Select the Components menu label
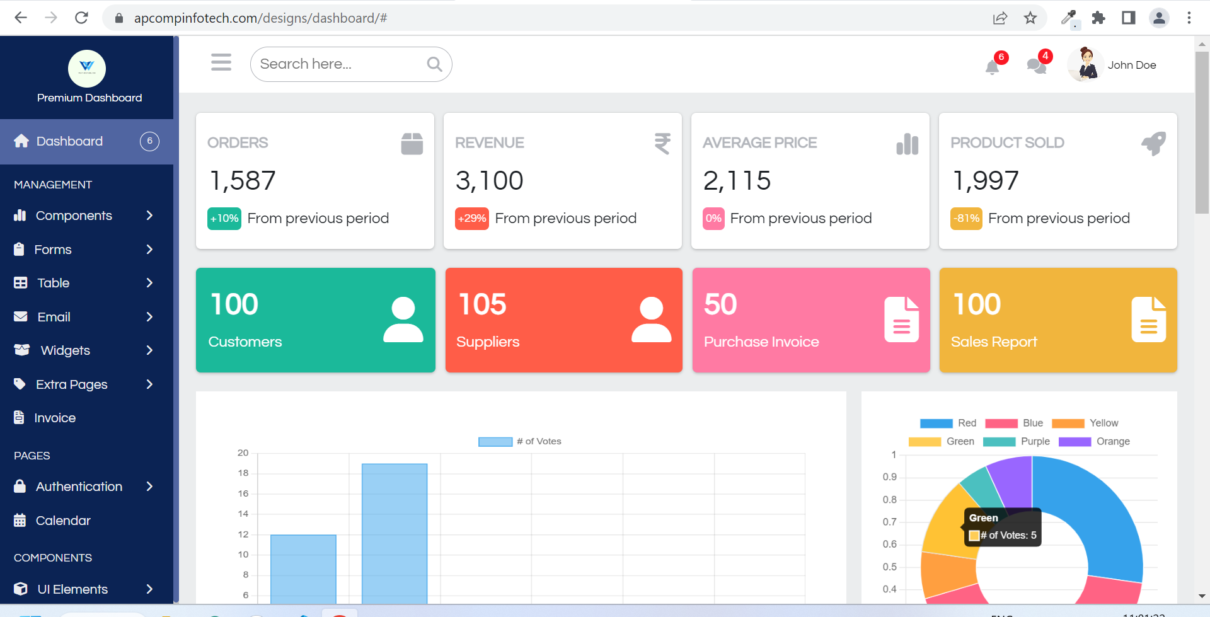1210x617 pixels. point(74,215)
